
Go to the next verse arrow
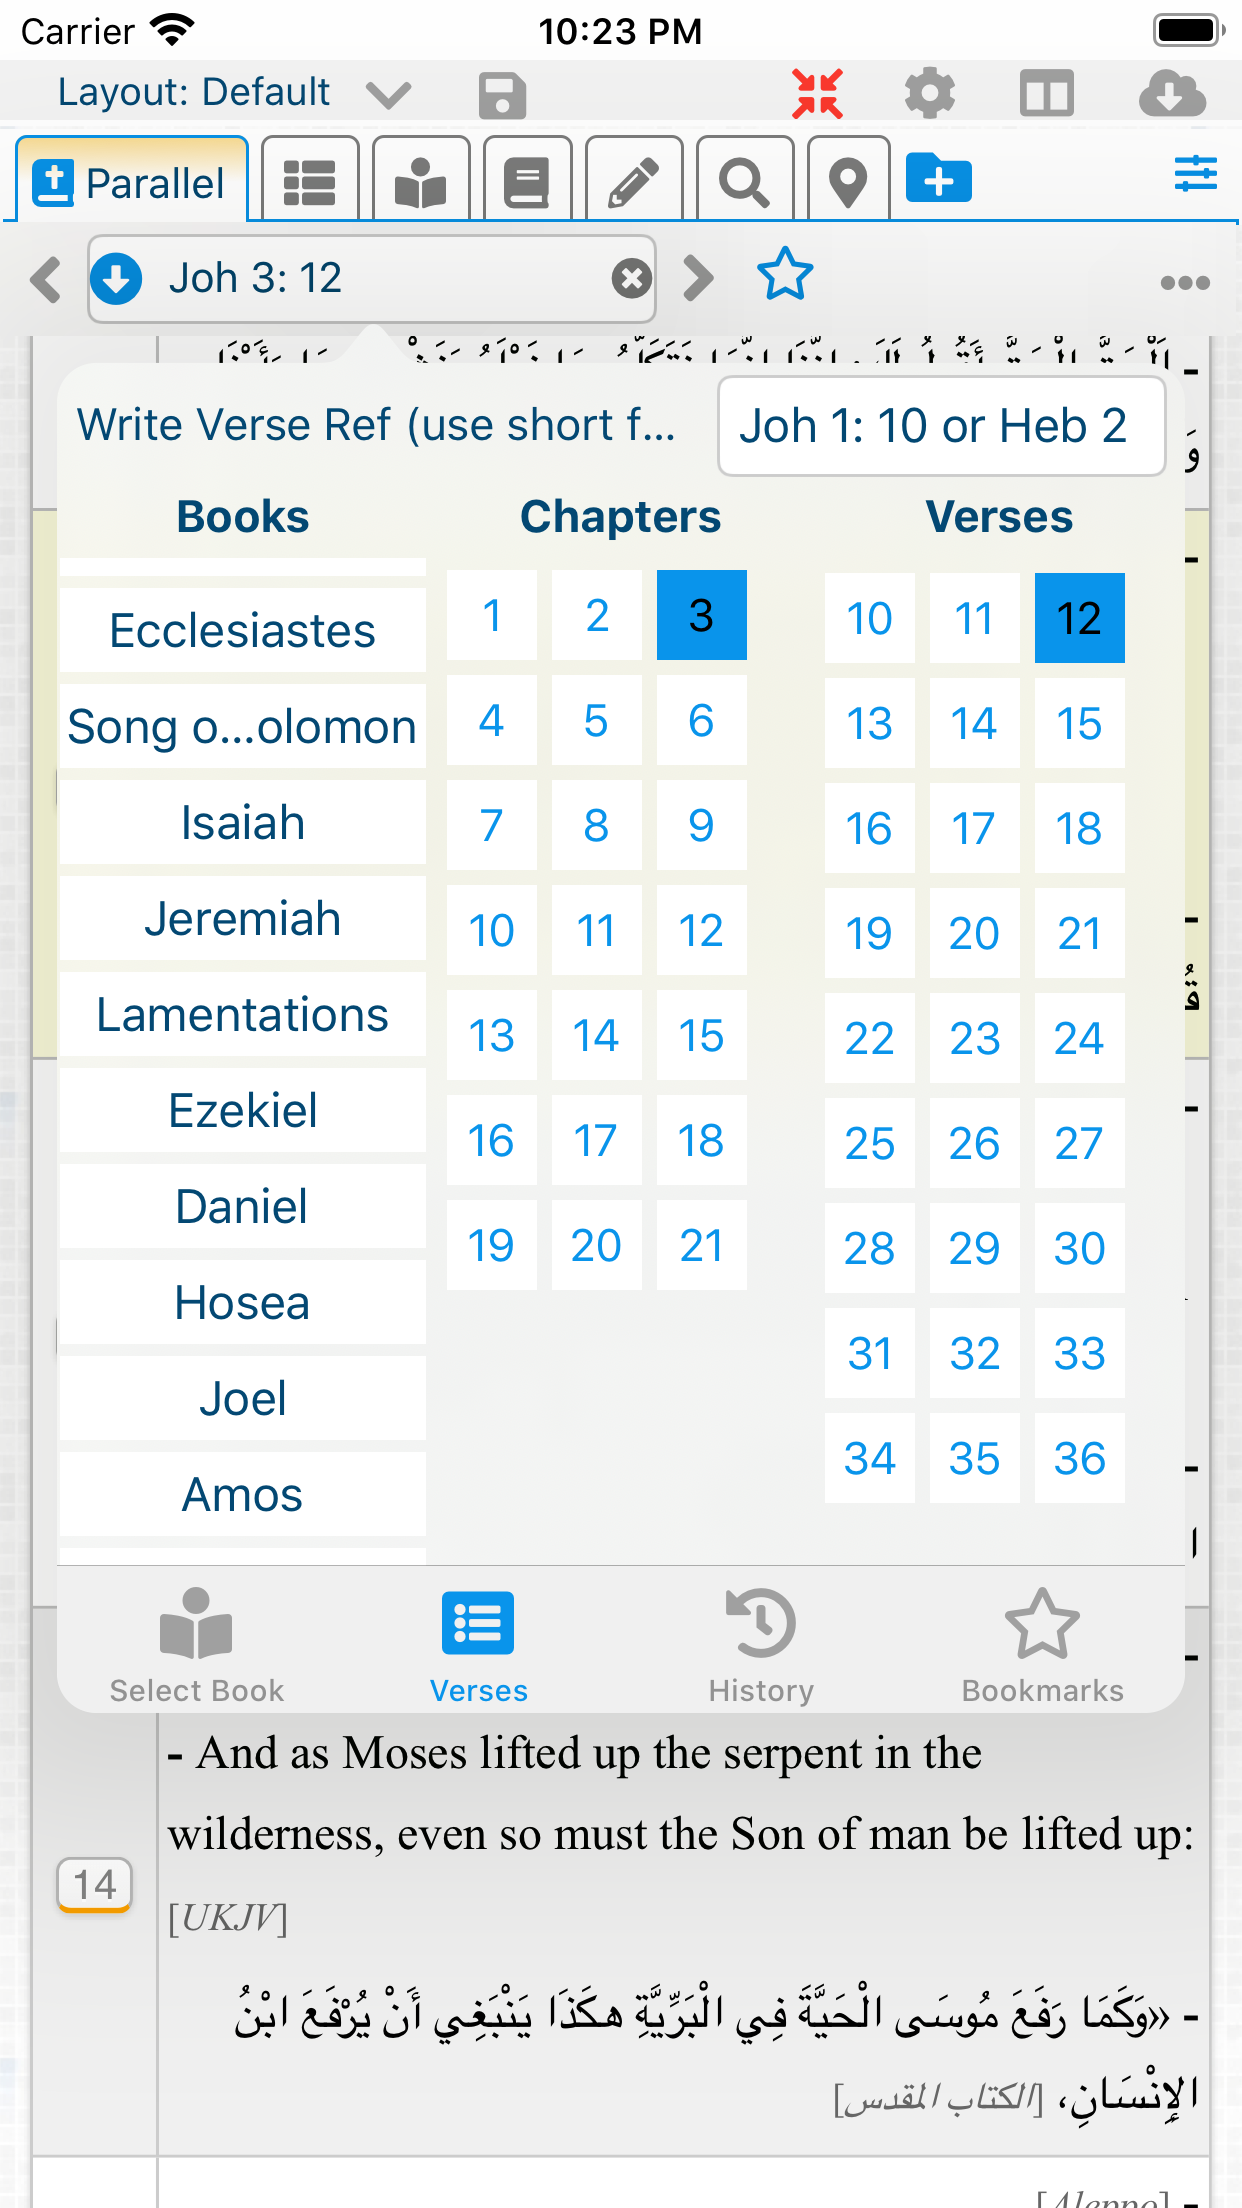click(699, 278)
